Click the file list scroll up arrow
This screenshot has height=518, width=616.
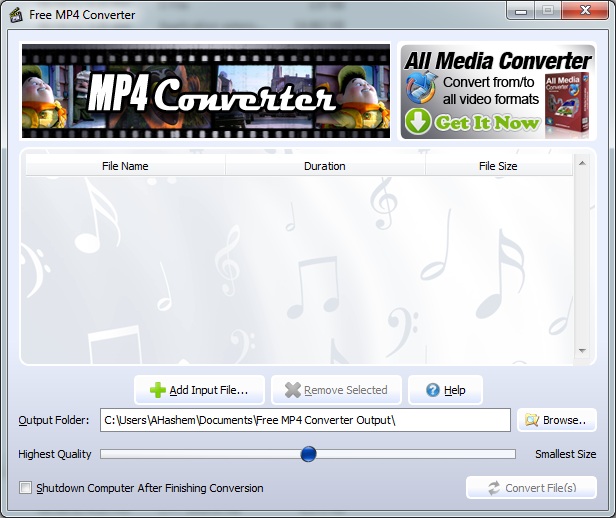point(582,163)
